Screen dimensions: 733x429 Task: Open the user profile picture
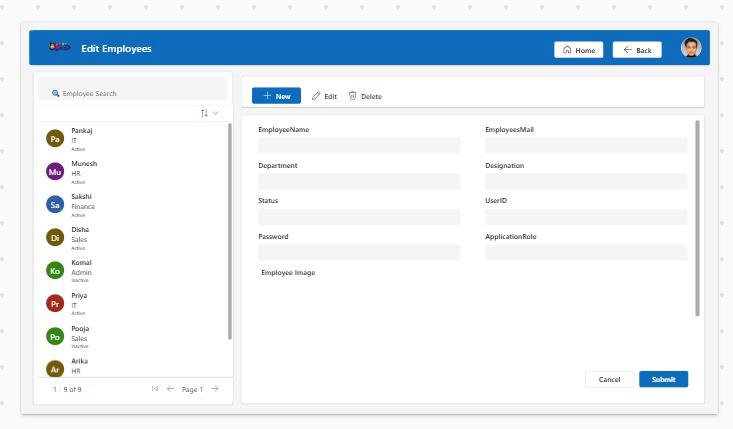(690, 48)
